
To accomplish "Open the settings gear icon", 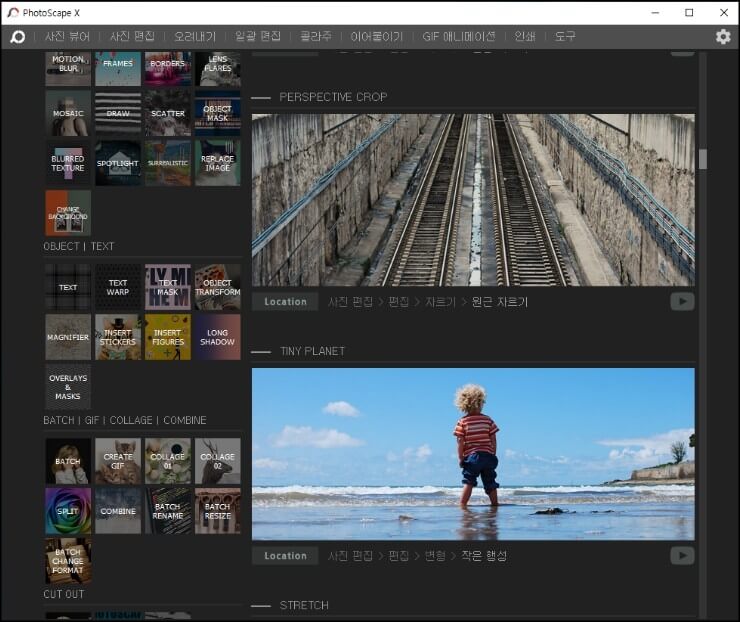I will [x=723, y=37].
